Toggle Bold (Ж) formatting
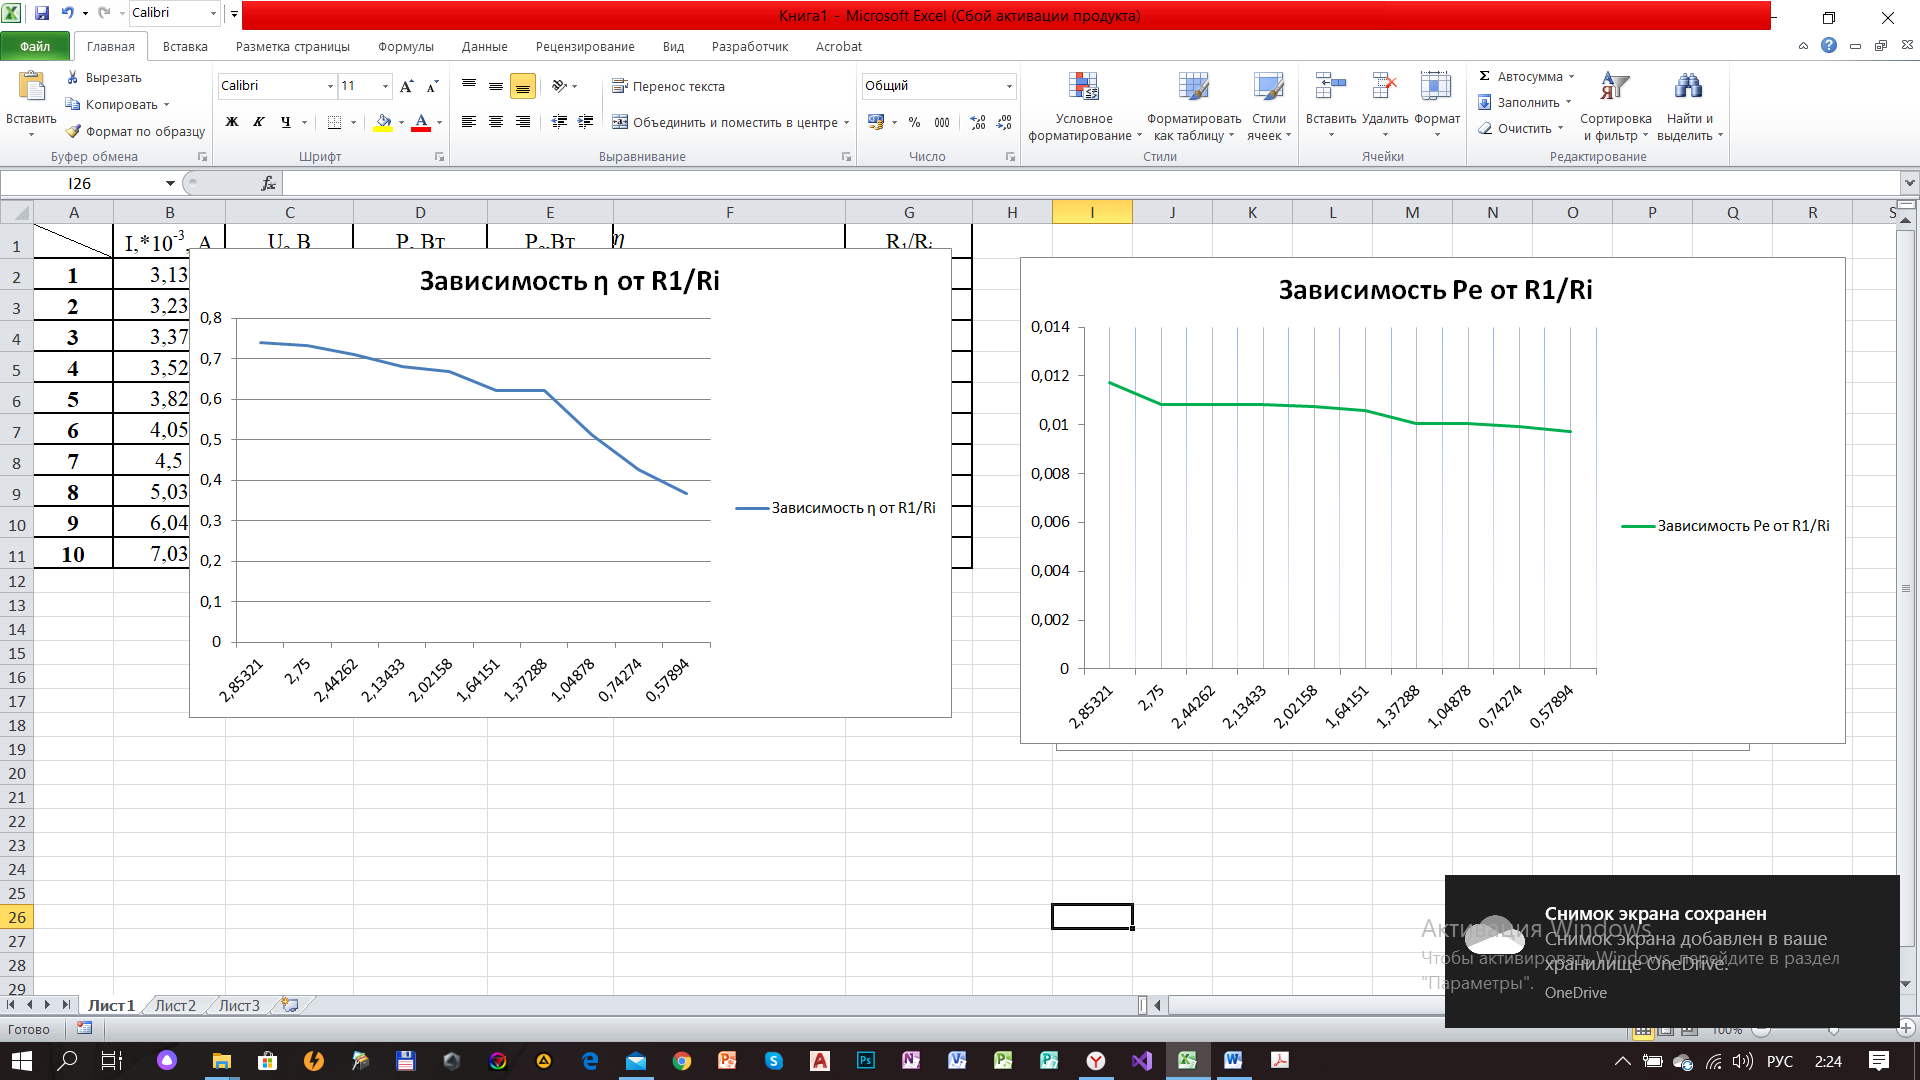Image resolution: width=1920 pixels, height=1080 pixels. point(232,122)
